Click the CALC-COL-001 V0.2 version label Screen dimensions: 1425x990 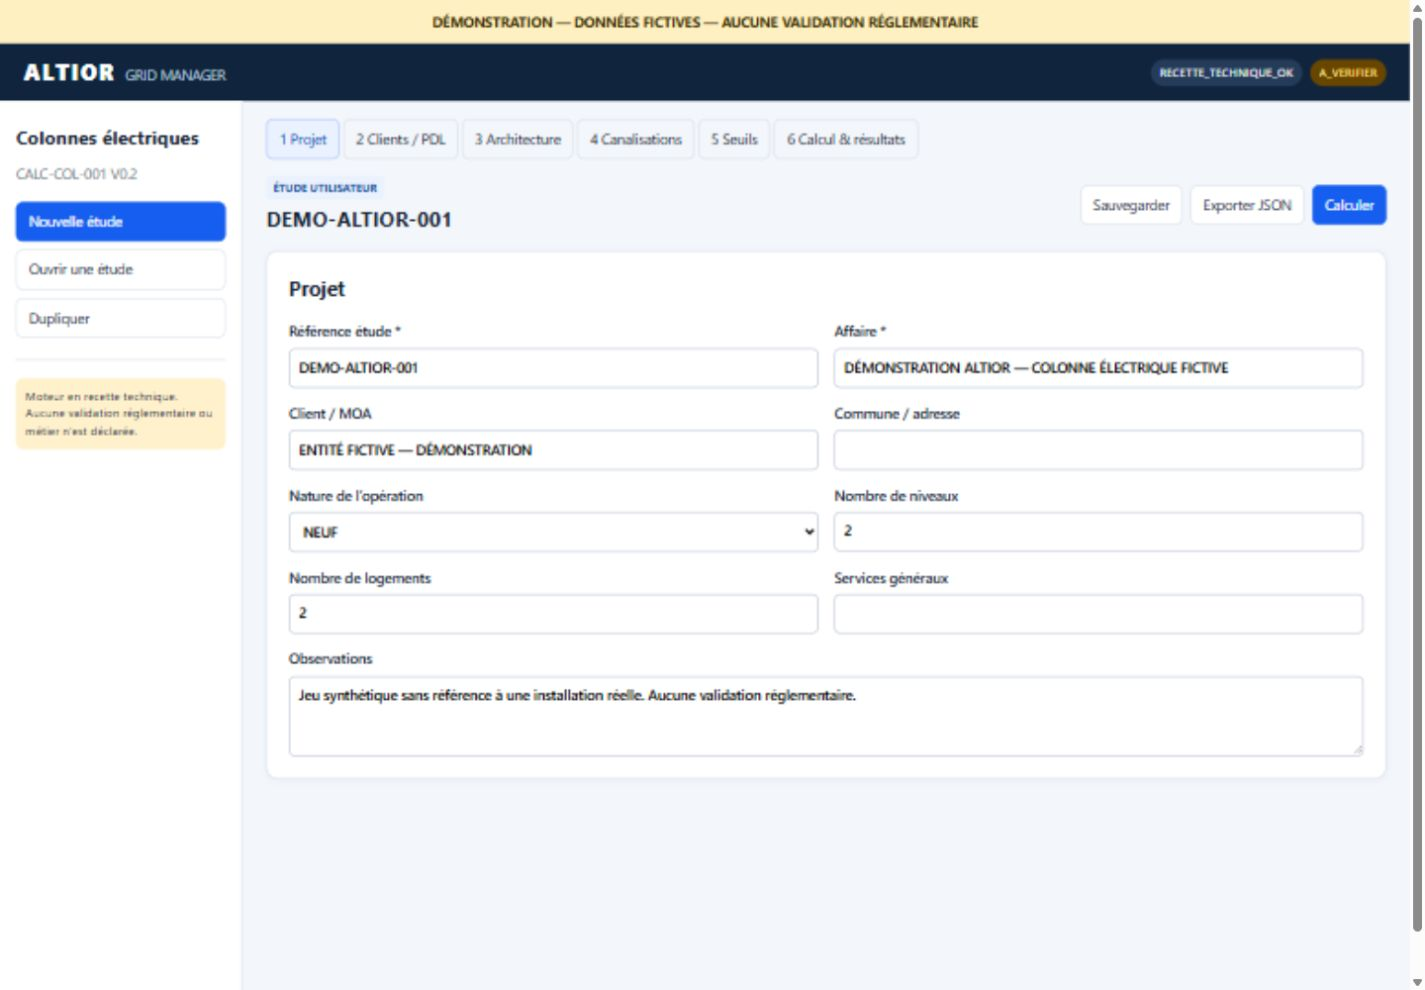77,174
